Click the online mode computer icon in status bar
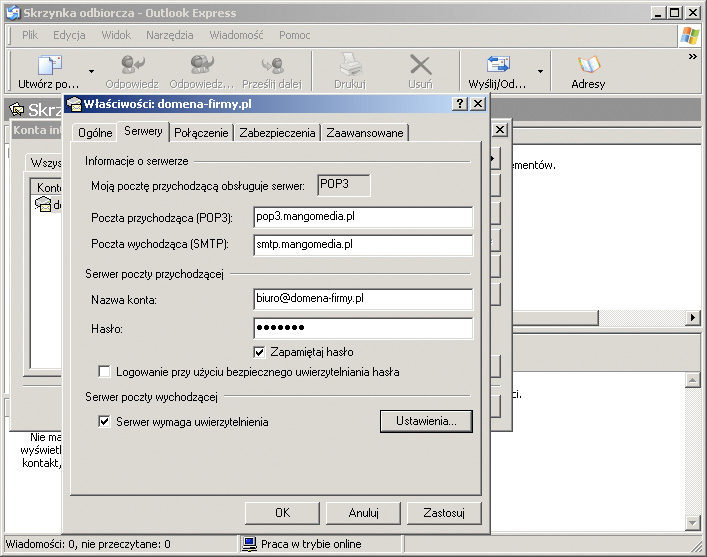The width and height of the screenshot is (707, 557). pos(249,544)
